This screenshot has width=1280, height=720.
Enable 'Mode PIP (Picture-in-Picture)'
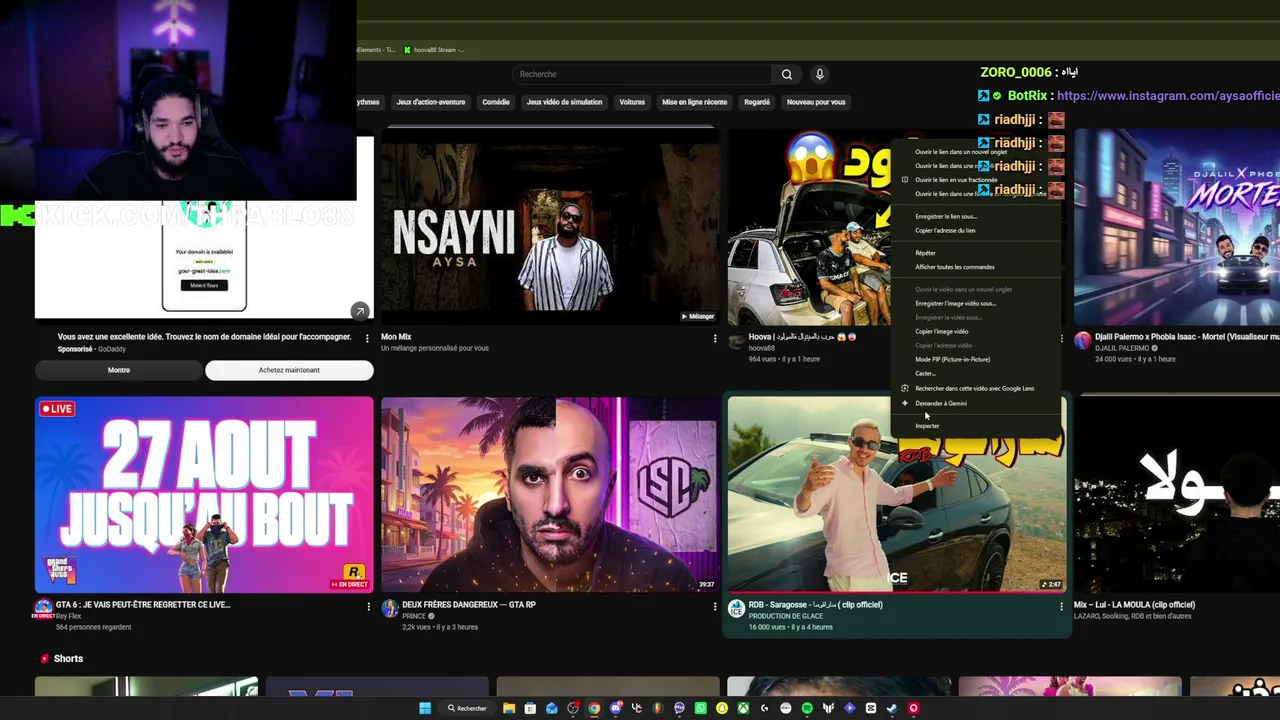pos(953,359)
